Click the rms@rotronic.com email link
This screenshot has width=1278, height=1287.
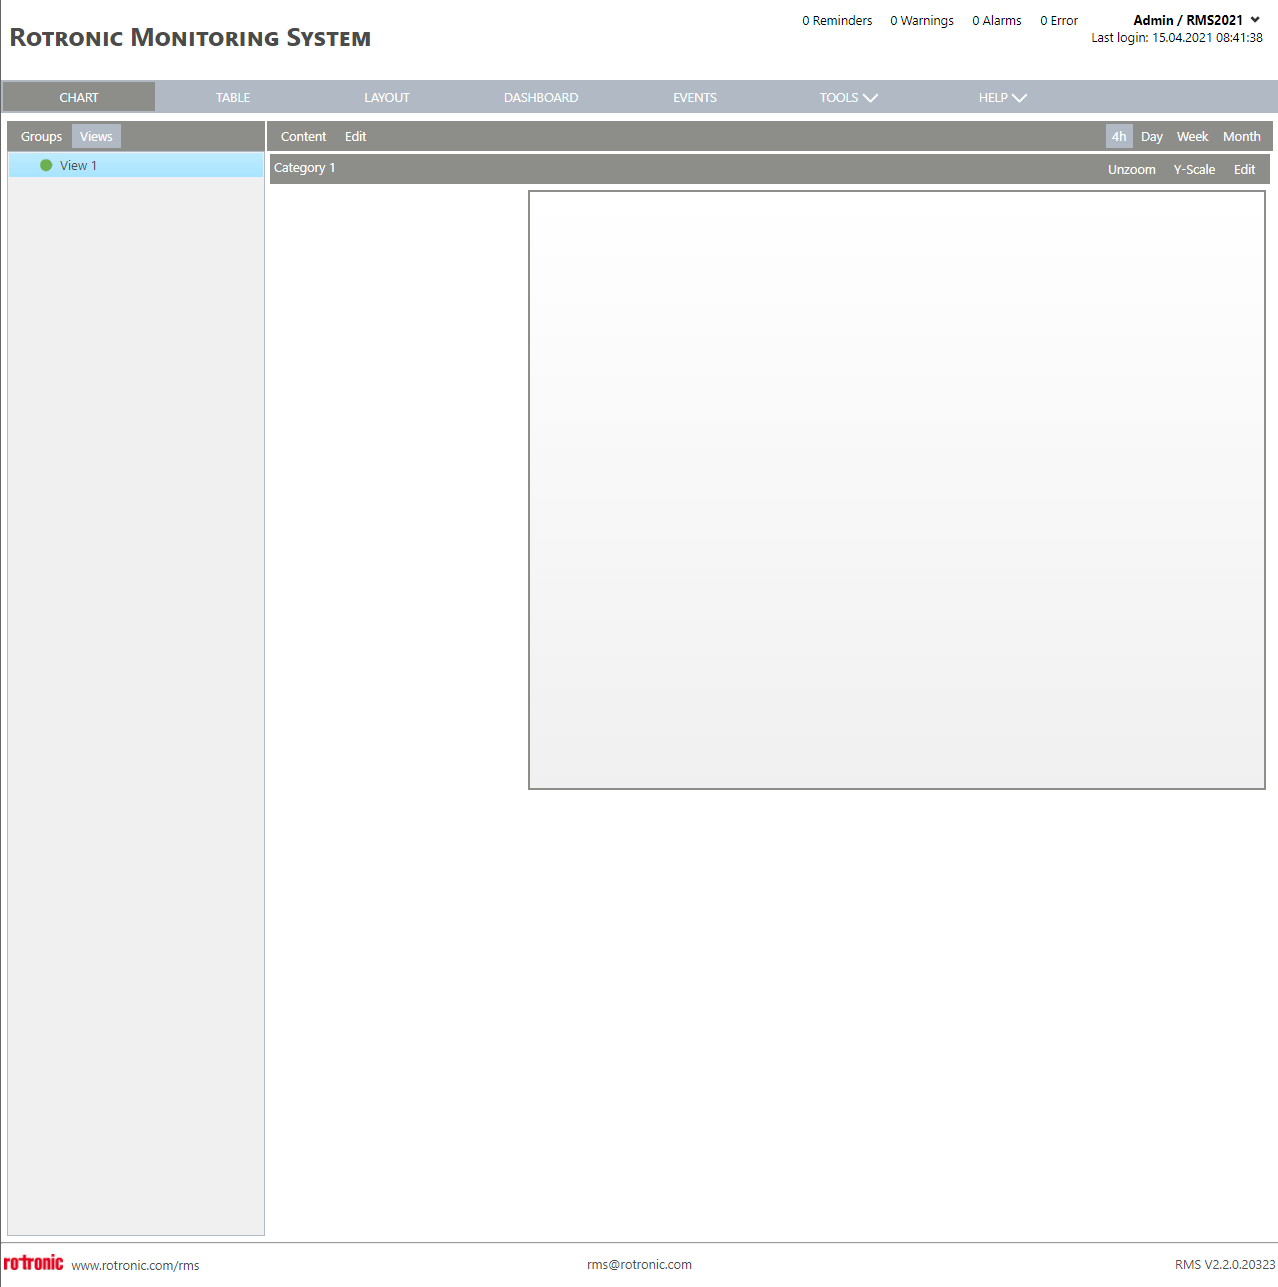[x=639, y=1264]
